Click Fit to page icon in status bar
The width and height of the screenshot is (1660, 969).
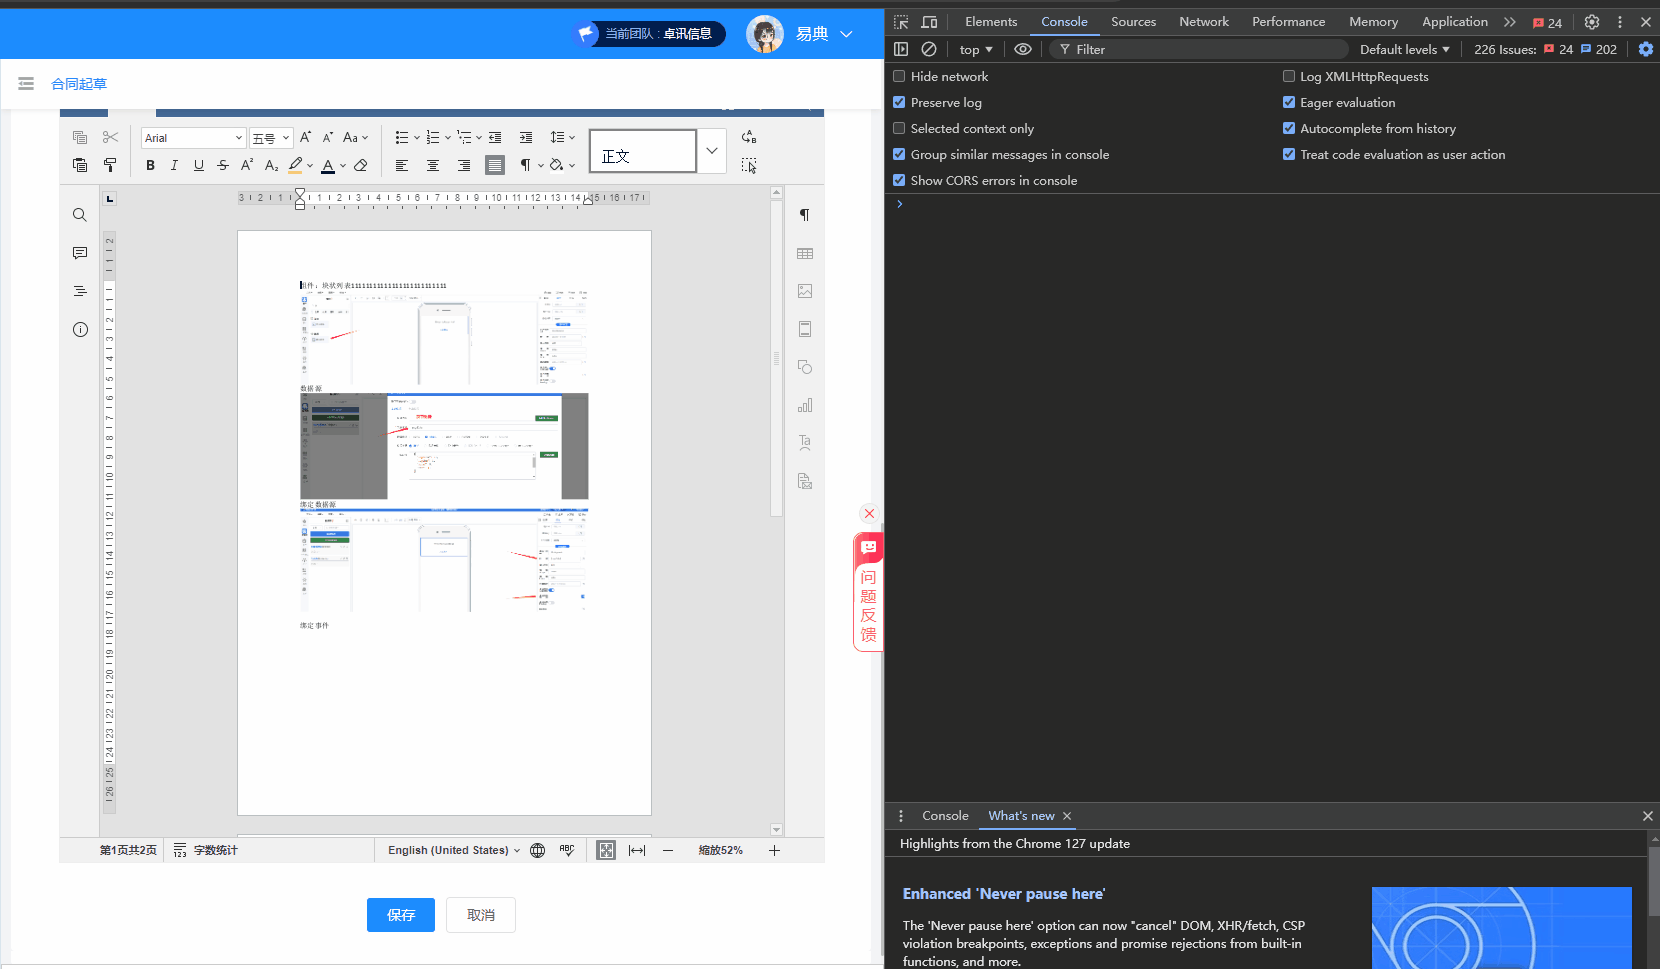(x=606, y=850)
